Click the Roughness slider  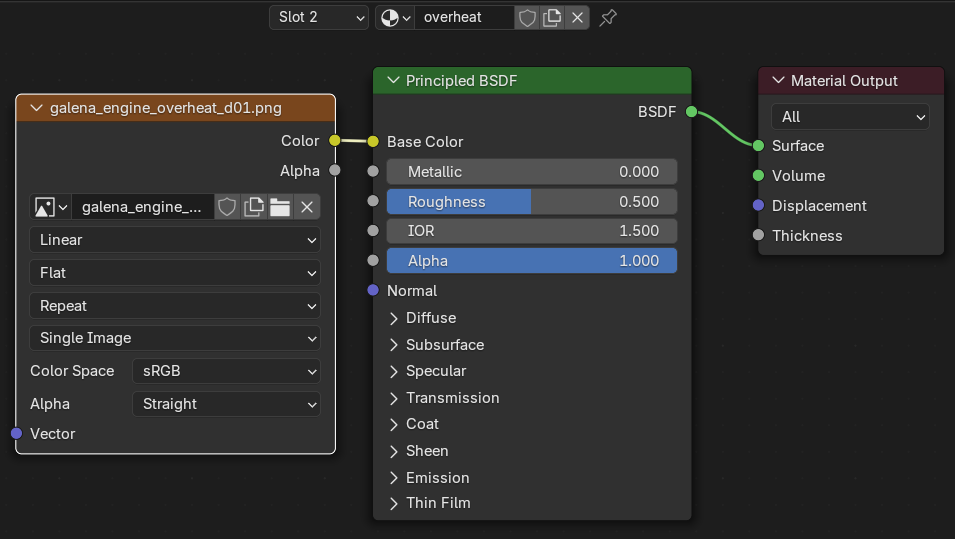click(x=531, y=201)
